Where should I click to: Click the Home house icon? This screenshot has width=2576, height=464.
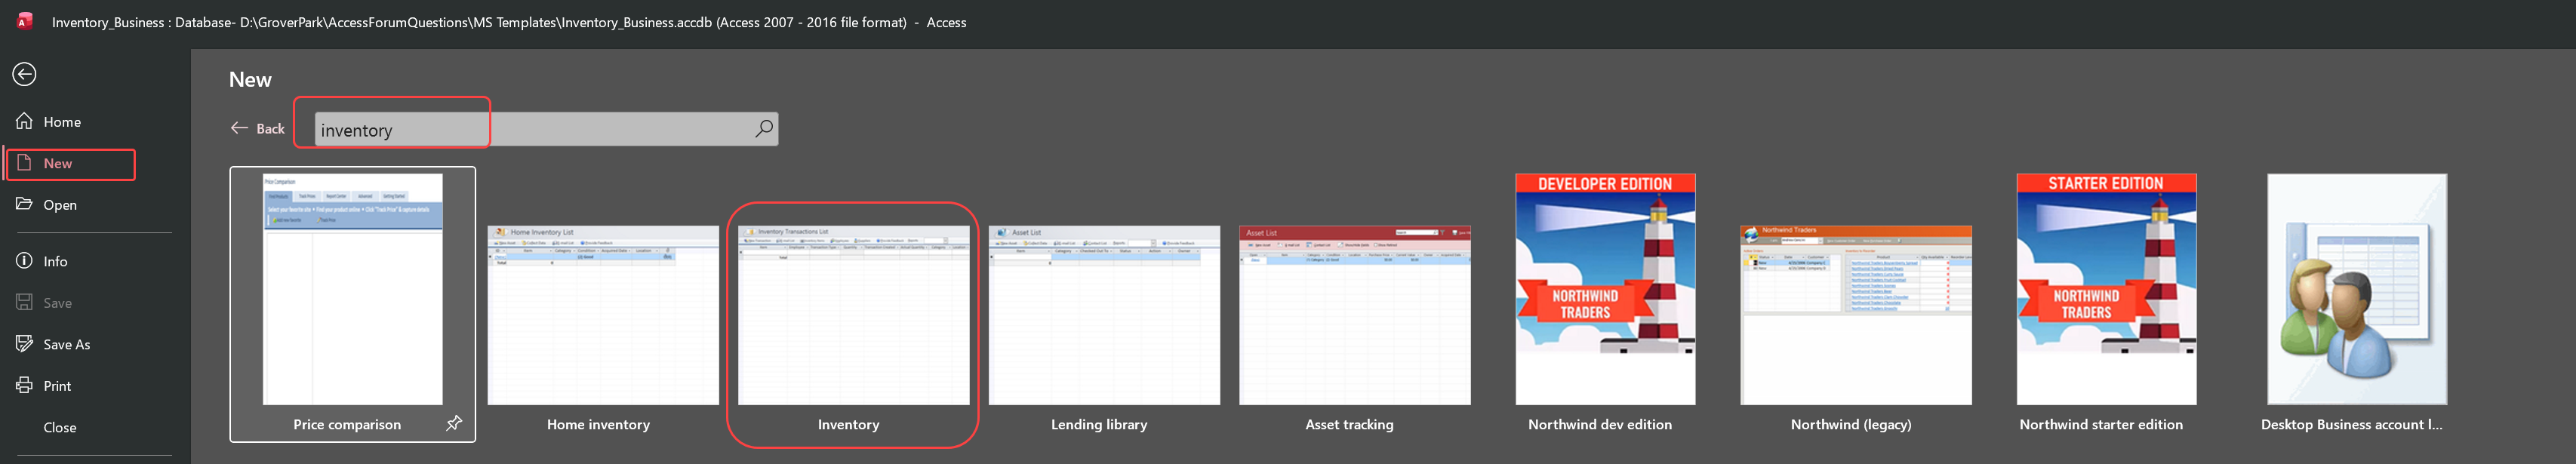pyautogui.click(x=24, y=121)
